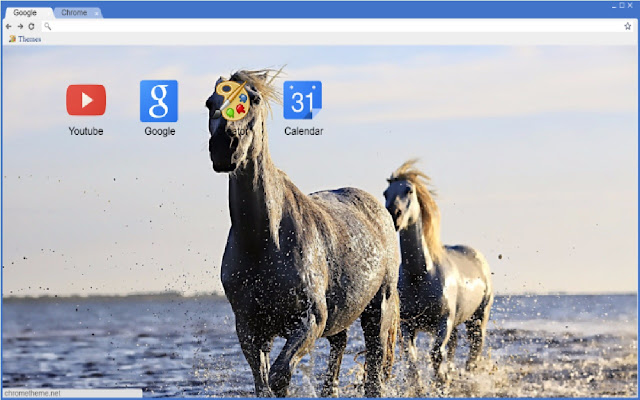Viewport: 640px width, 400px height.
Task: Click the chrometheme.net status text
Action: [x=33, y=393]
